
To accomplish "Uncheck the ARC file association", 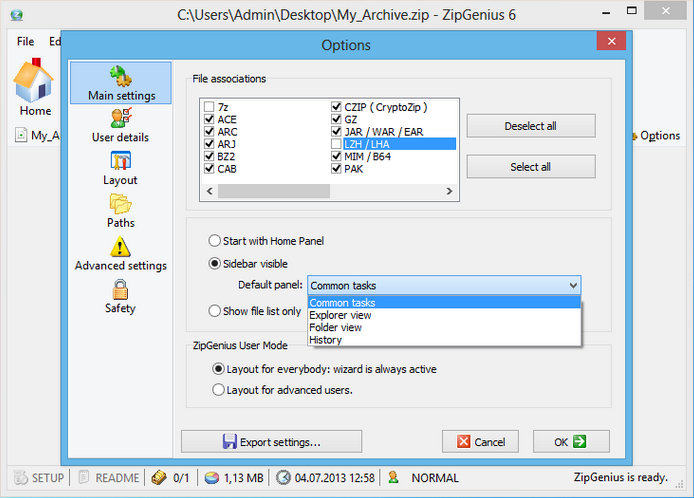I will point(209,131).
